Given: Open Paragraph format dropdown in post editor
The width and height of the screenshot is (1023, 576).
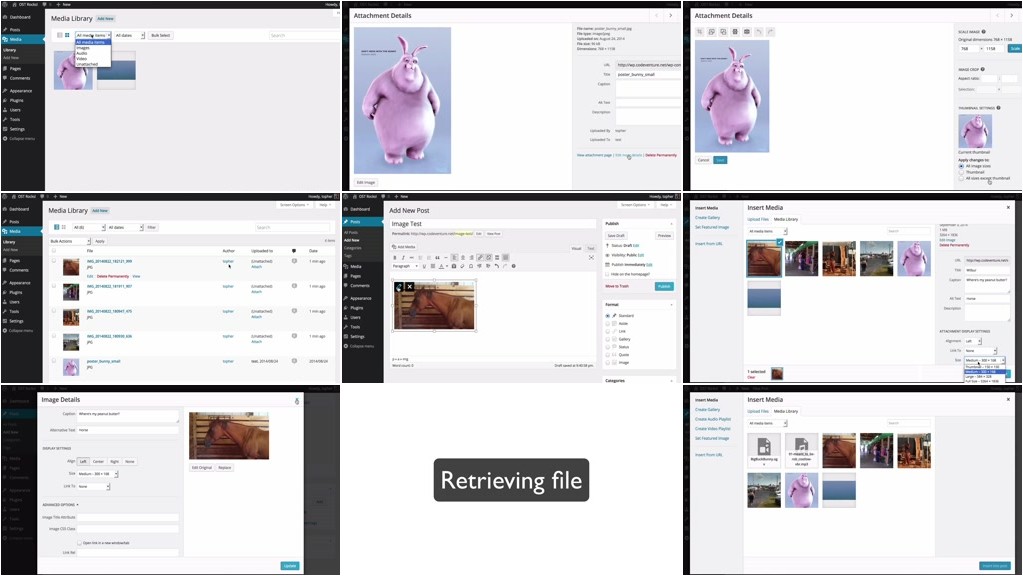Looking at the screenshot, I should coord(405,266).
